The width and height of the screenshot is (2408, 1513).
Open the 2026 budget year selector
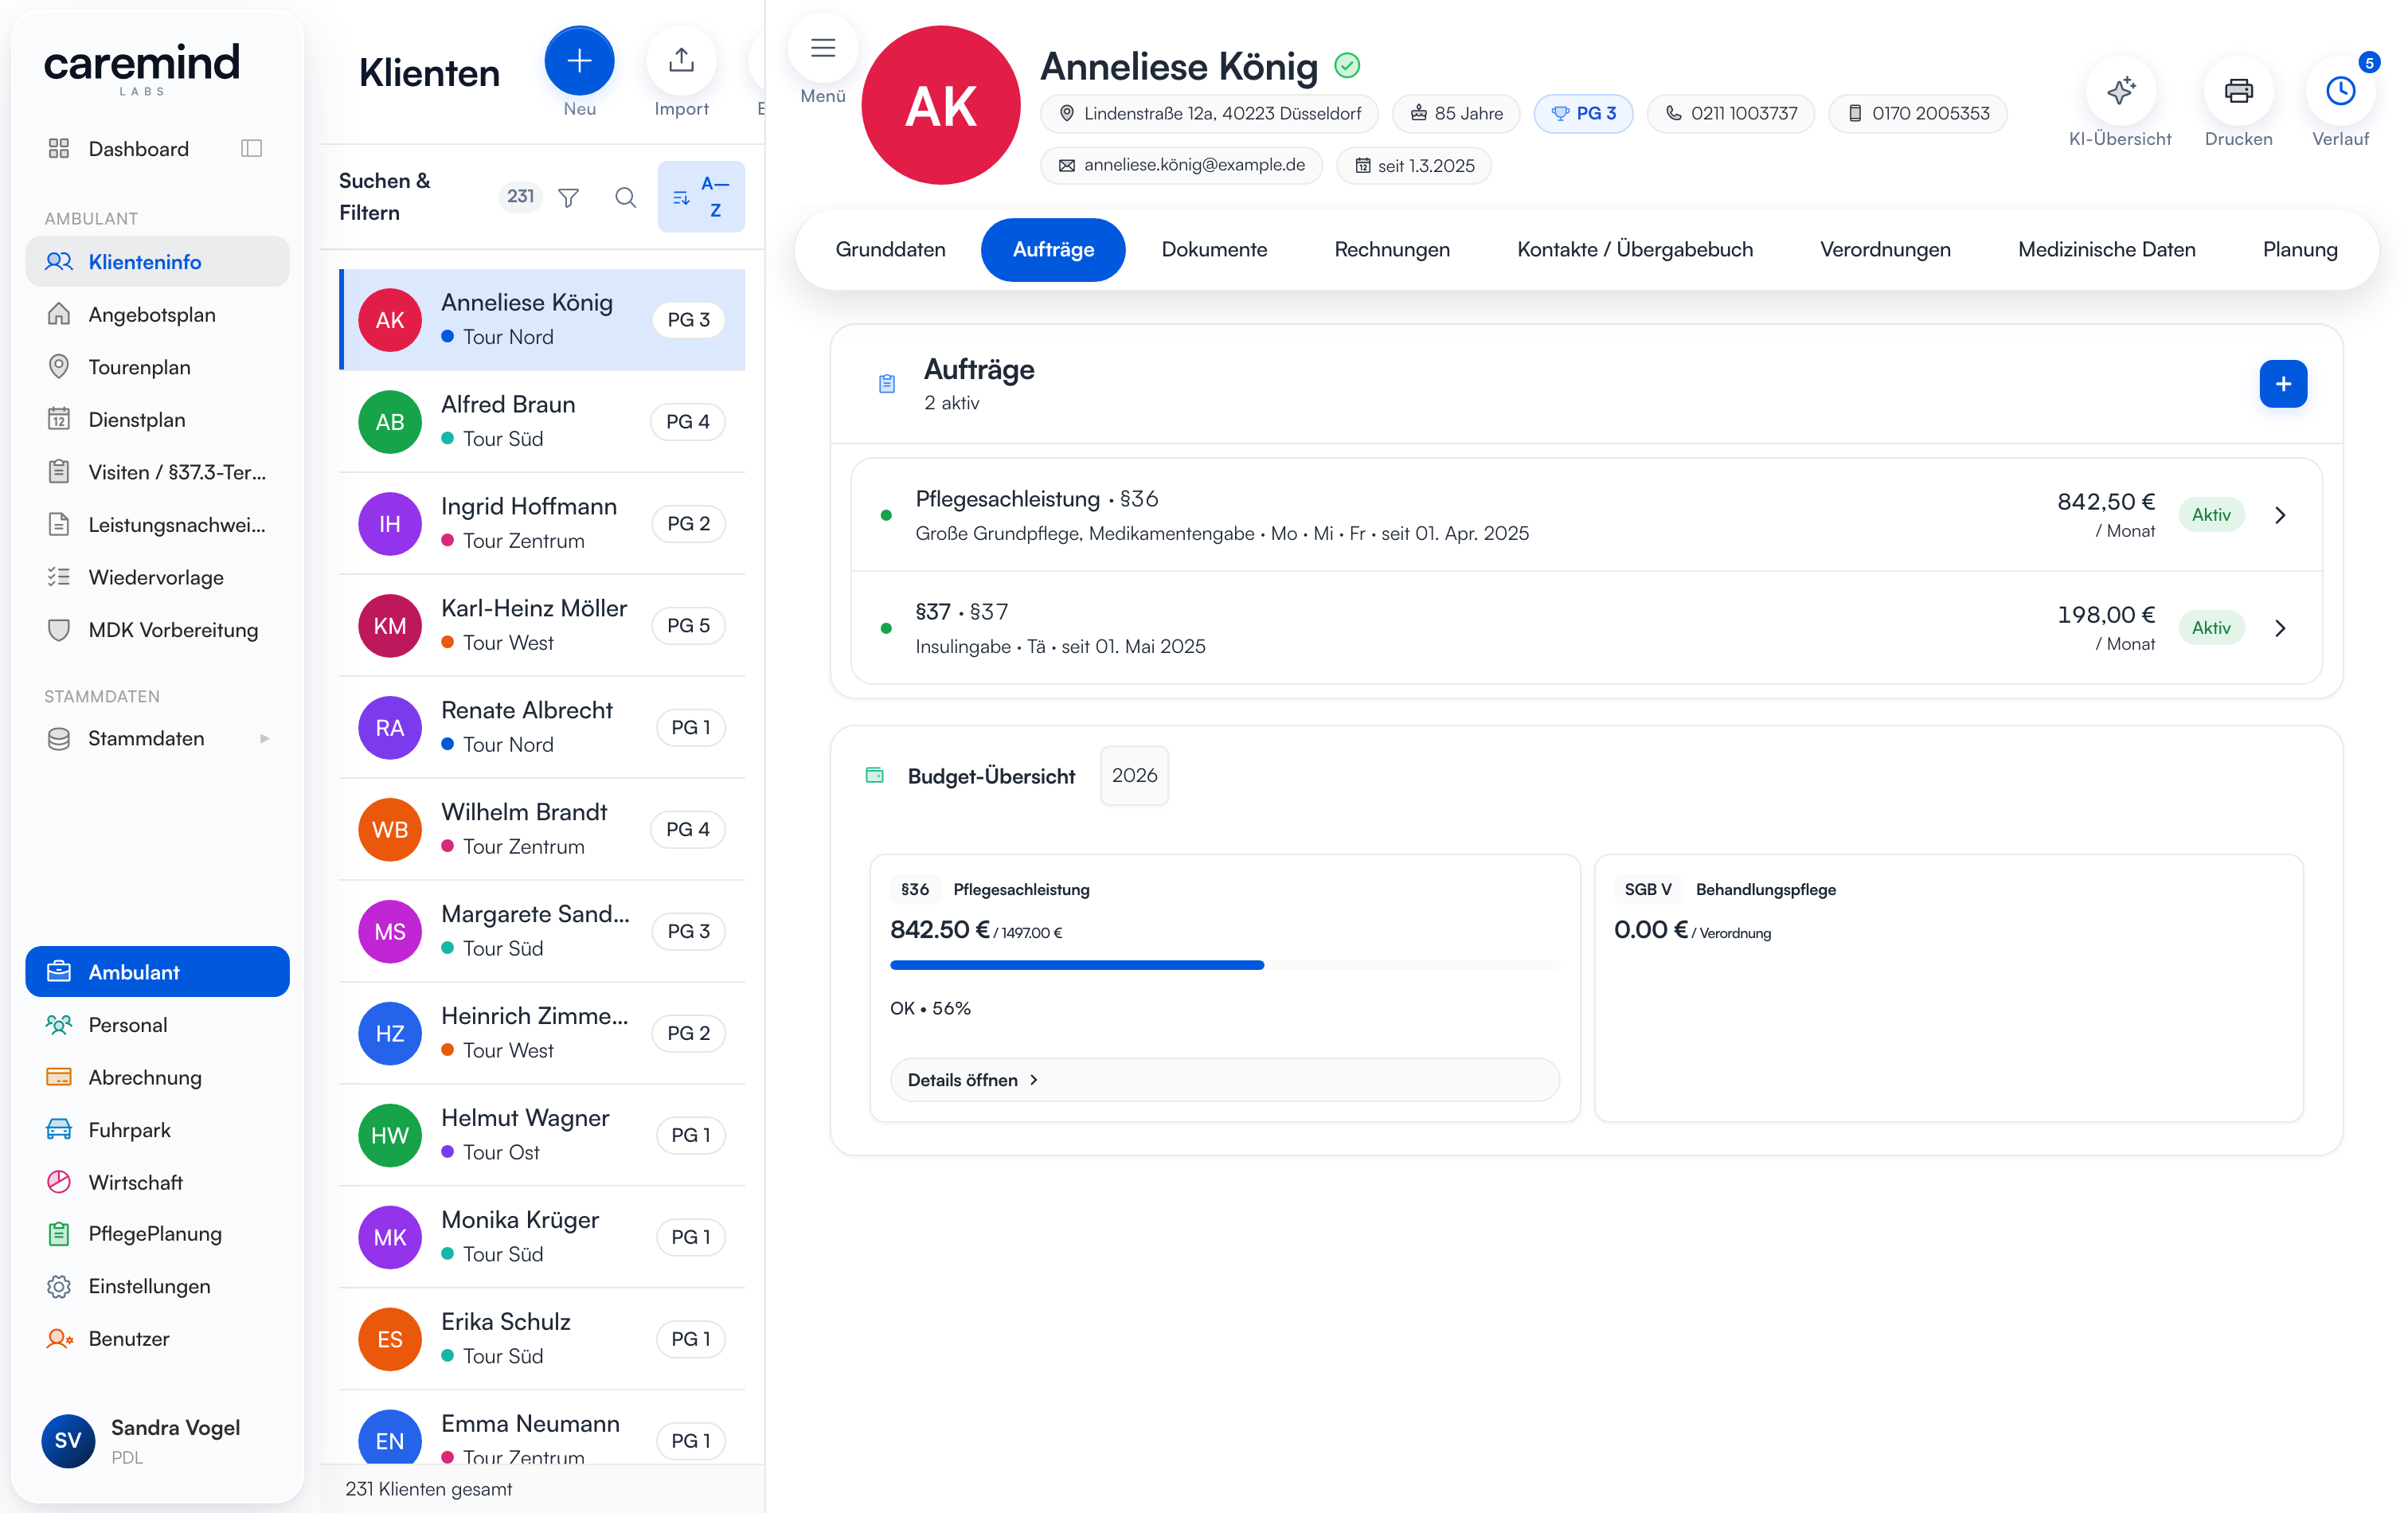point(1134,775)
